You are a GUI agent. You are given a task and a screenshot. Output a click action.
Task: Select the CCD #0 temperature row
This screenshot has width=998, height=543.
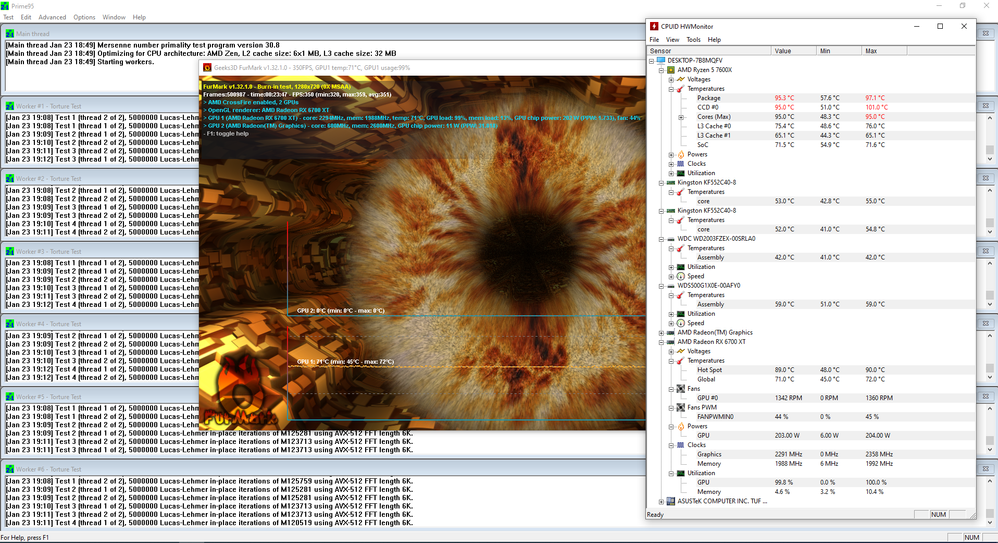tap(810, 108)
